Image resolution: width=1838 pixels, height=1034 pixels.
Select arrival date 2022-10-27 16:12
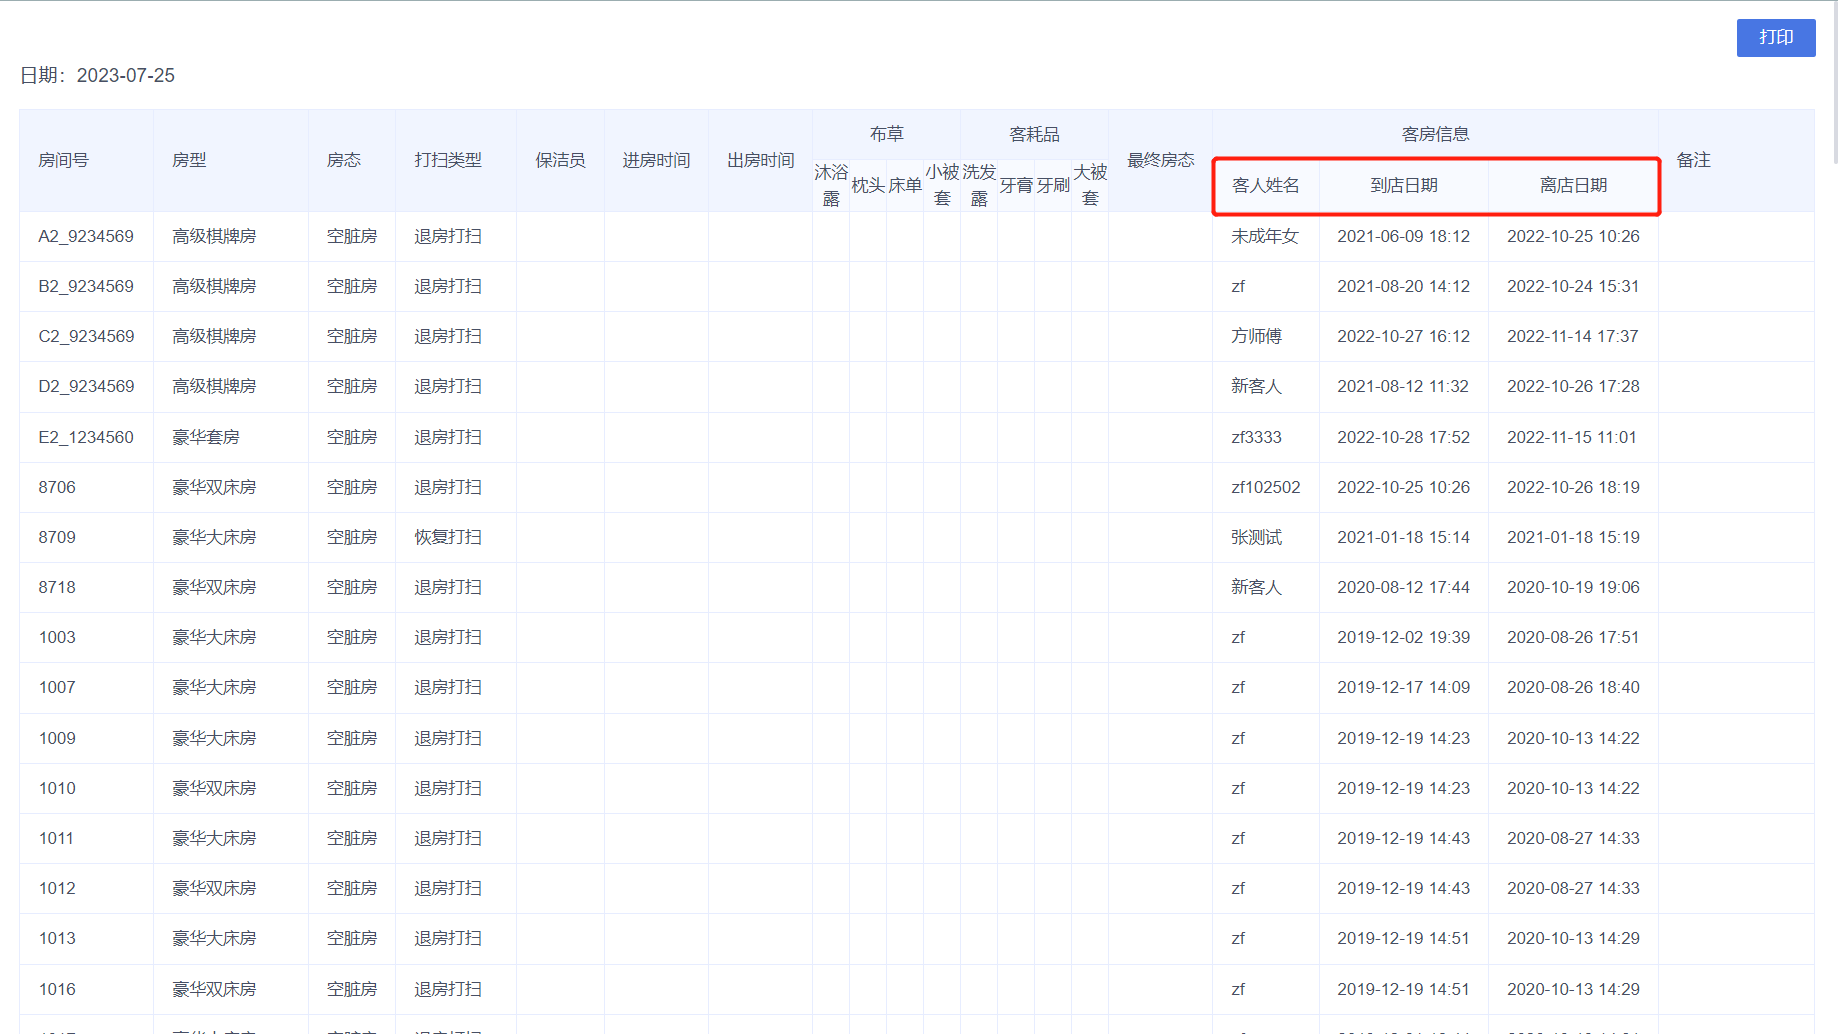point(1404,336)
